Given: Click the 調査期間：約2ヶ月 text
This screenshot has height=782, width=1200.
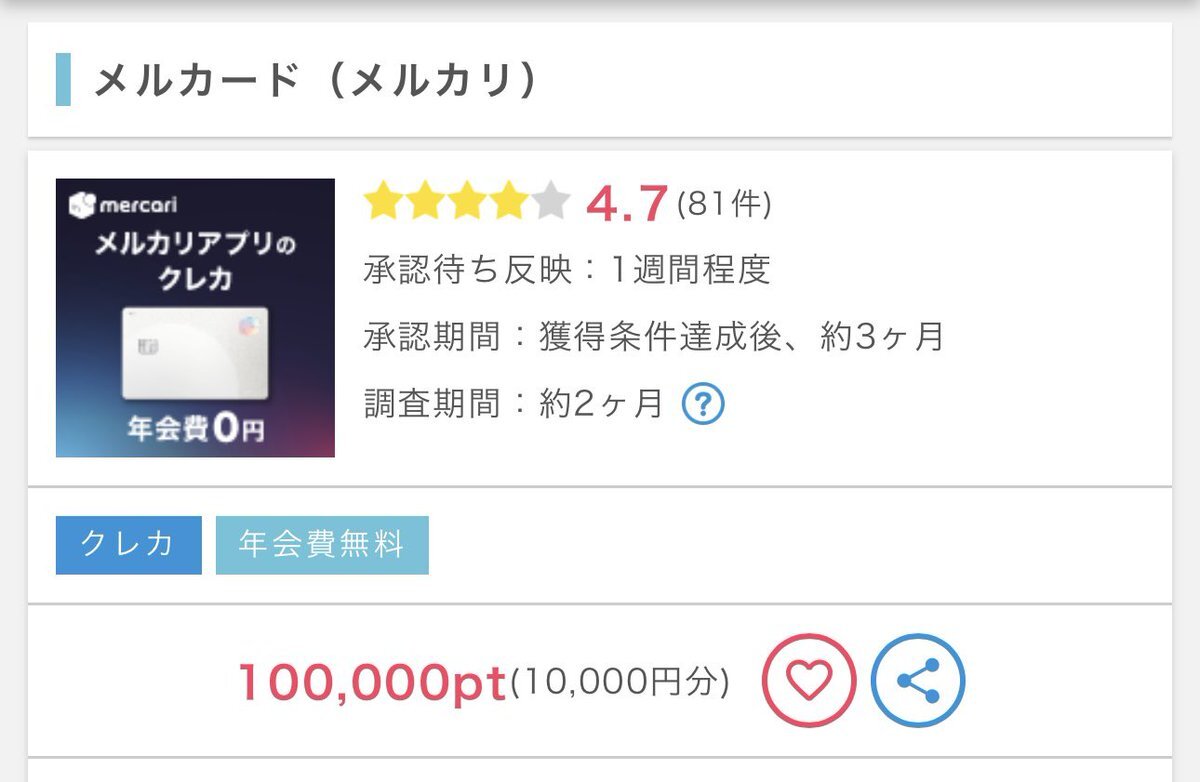Looking at the screenshot, I should (x=514, y=404).
